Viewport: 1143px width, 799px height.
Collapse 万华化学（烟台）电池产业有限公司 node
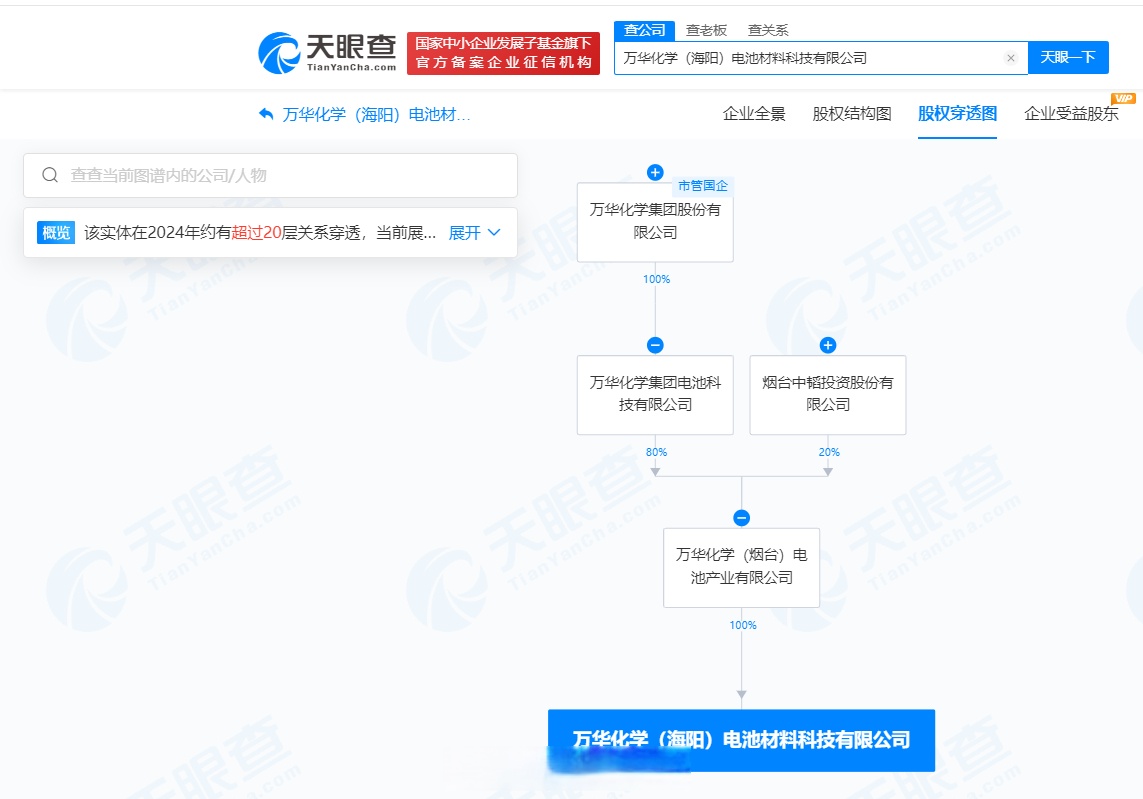(x=741, y=518)
